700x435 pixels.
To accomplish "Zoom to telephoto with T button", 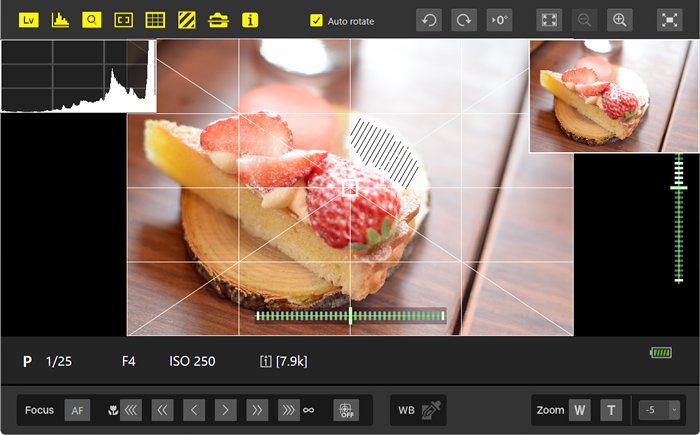I will (x=612, y=410).
